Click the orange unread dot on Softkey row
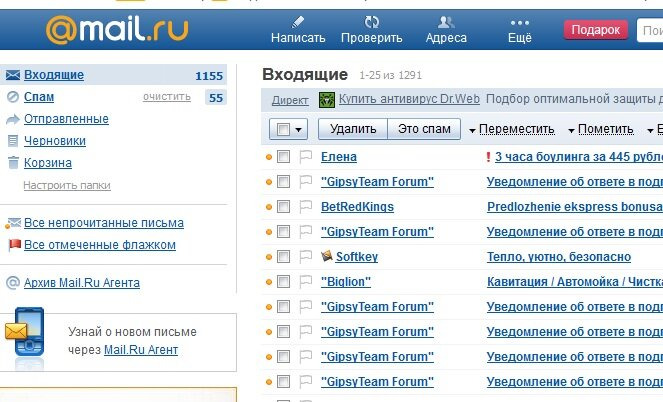This screenshot has width=663, height=402. tap(268, 257)
